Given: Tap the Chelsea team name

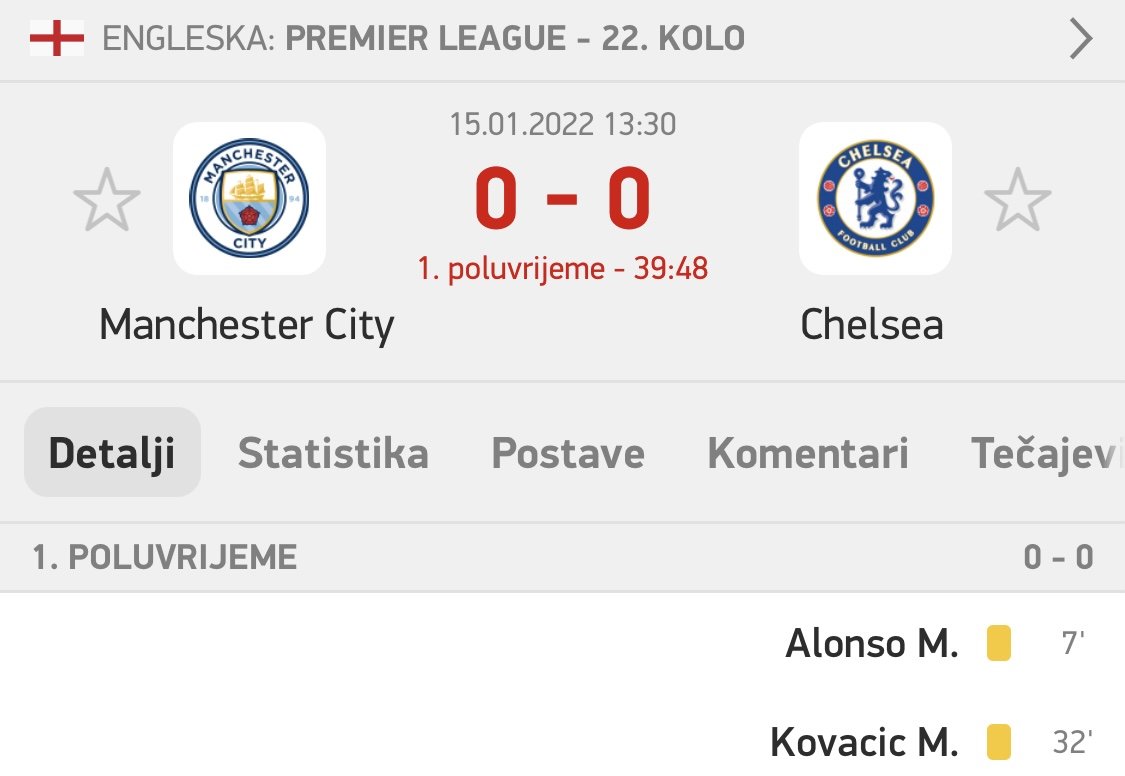Looking at the screenshot, I should click(x=872, y=324).
